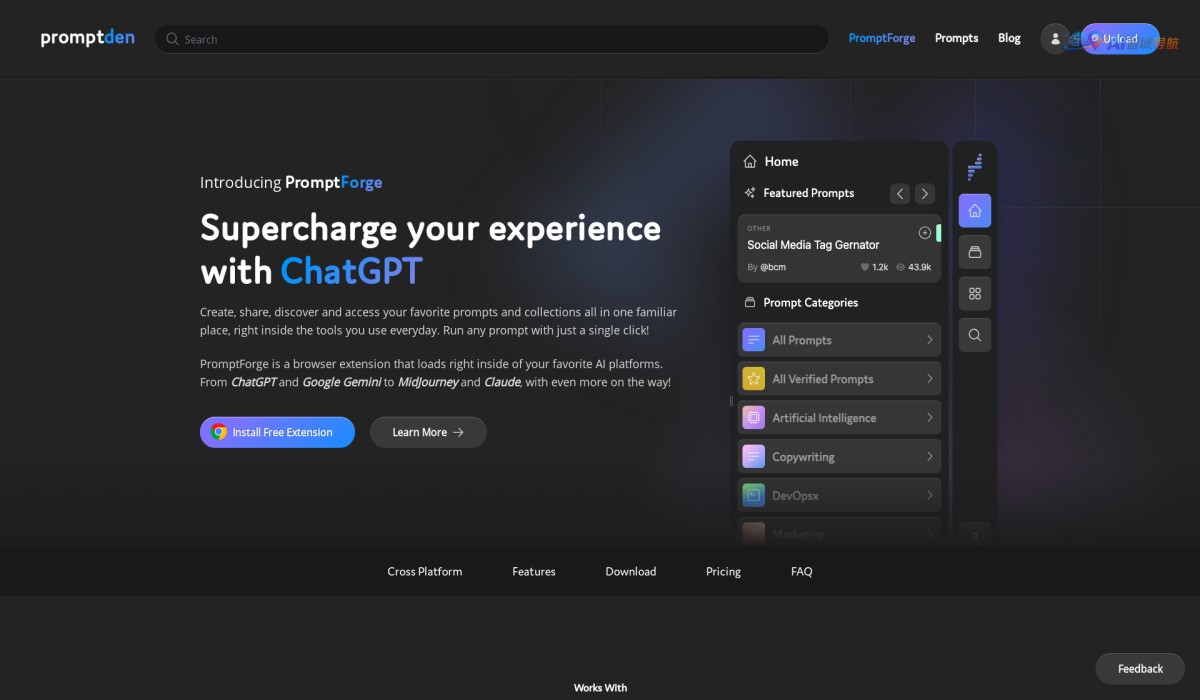The width and height of the screenshot is (1200, 700).
Task: Add Social Media Tag Gernator via plus icon
Action: pyautogui.click(x=924, y=233)
